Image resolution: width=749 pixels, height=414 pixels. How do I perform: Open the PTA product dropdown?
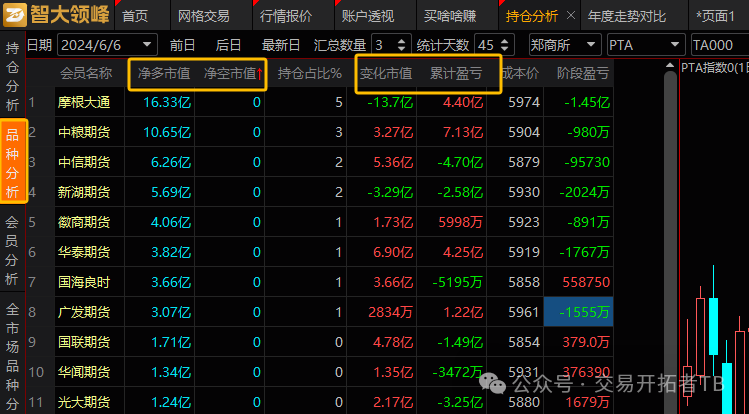tap(645, 45)
